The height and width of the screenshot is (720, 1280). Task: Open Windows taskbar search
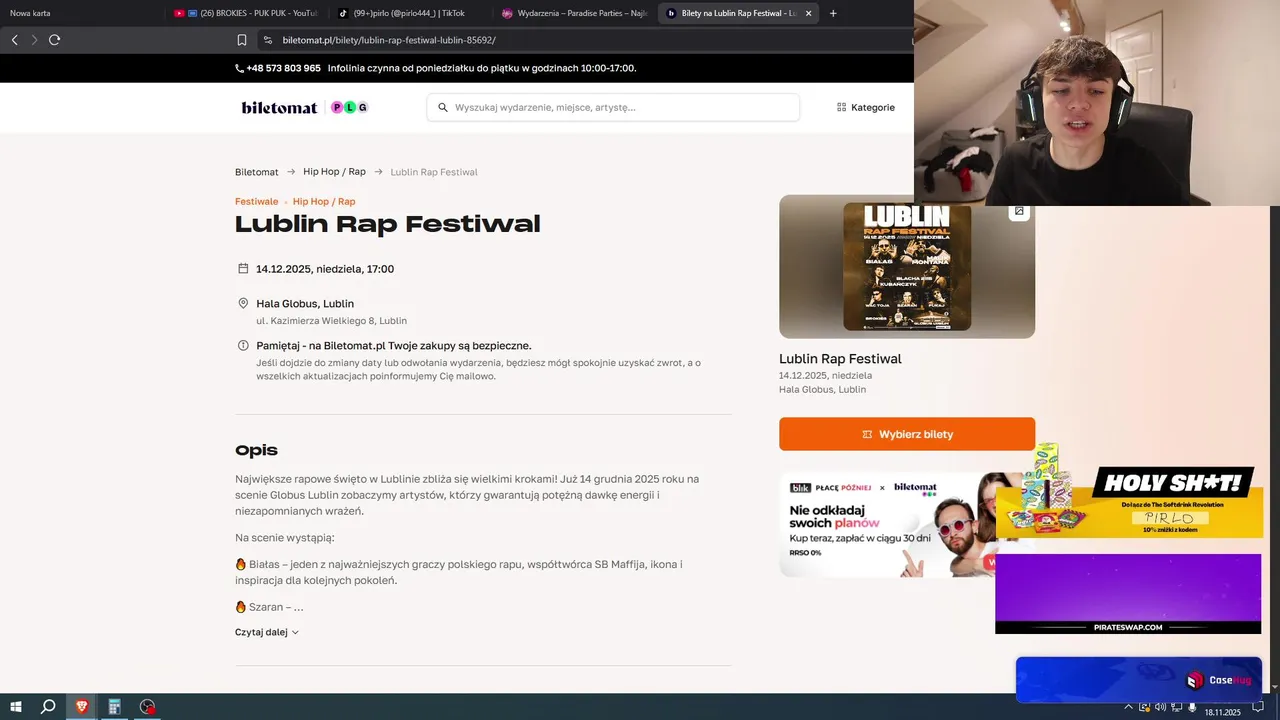point(47,706)
